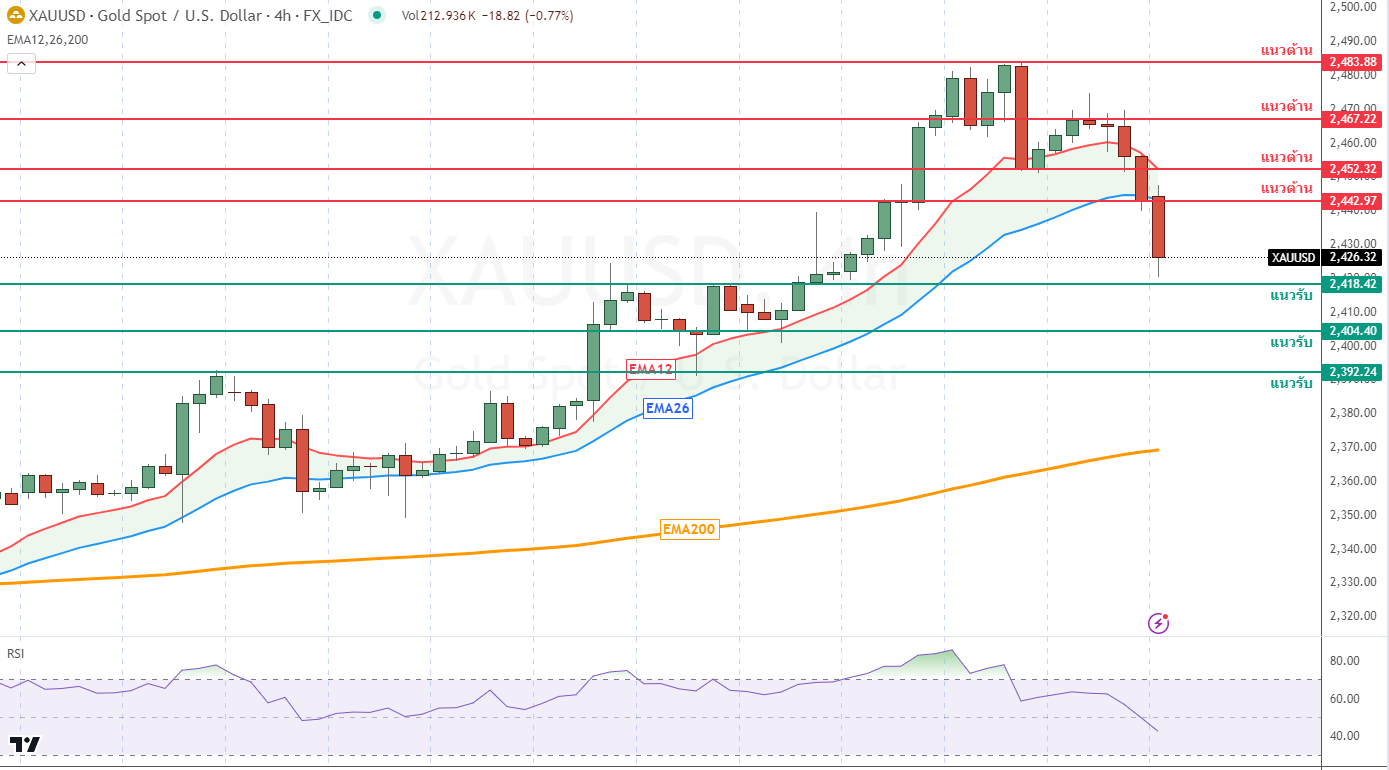Image resolution: width=1389 pixels, height=770 pixels.
Task: Click the orange EMA200 line label
Action: (689, 529)
